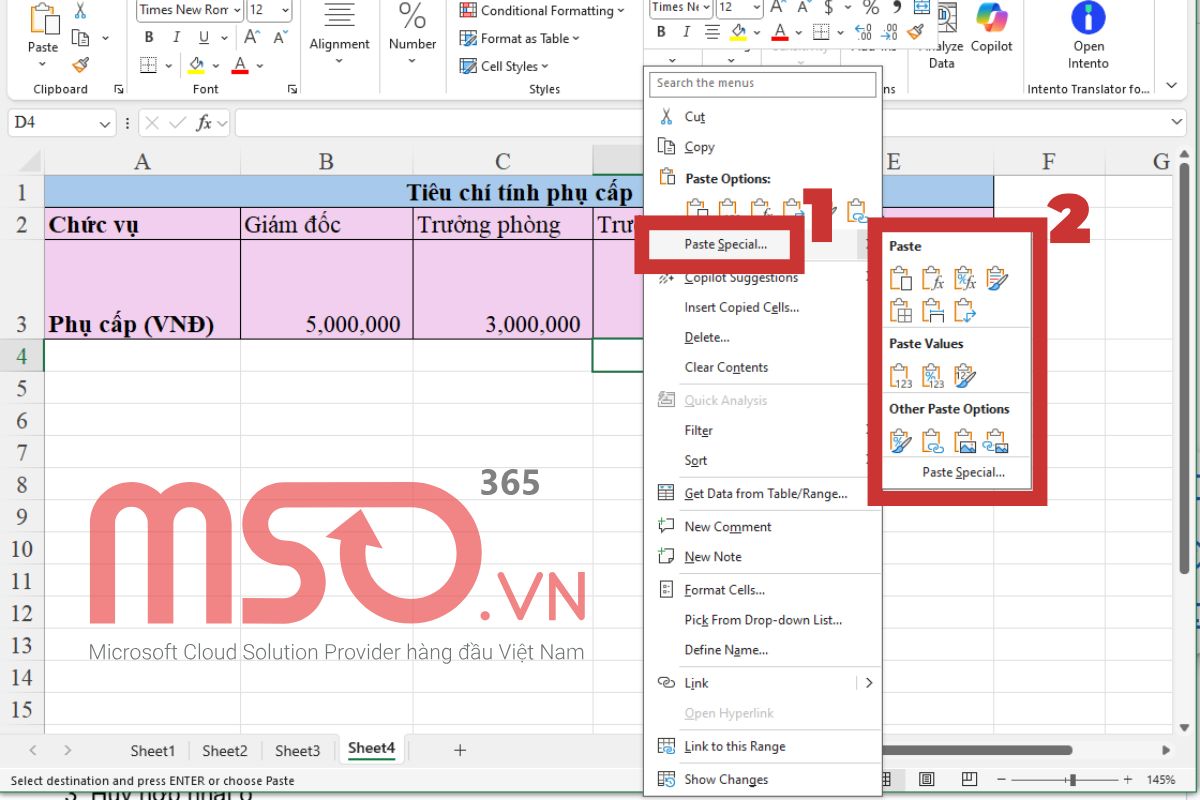
Task: Open ribbon font name dropdown Times New Roman
Action: point(236,10)
